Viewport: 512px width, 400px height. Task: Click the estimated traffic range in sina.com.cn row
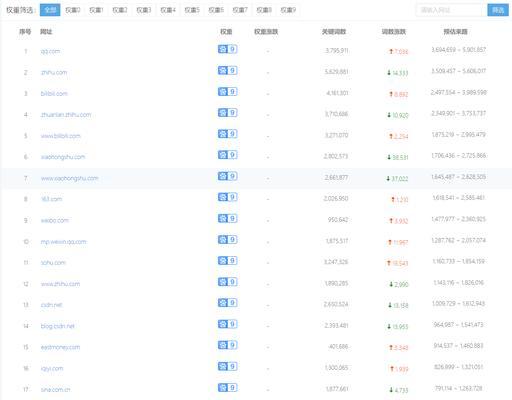(x=458, y=388)
